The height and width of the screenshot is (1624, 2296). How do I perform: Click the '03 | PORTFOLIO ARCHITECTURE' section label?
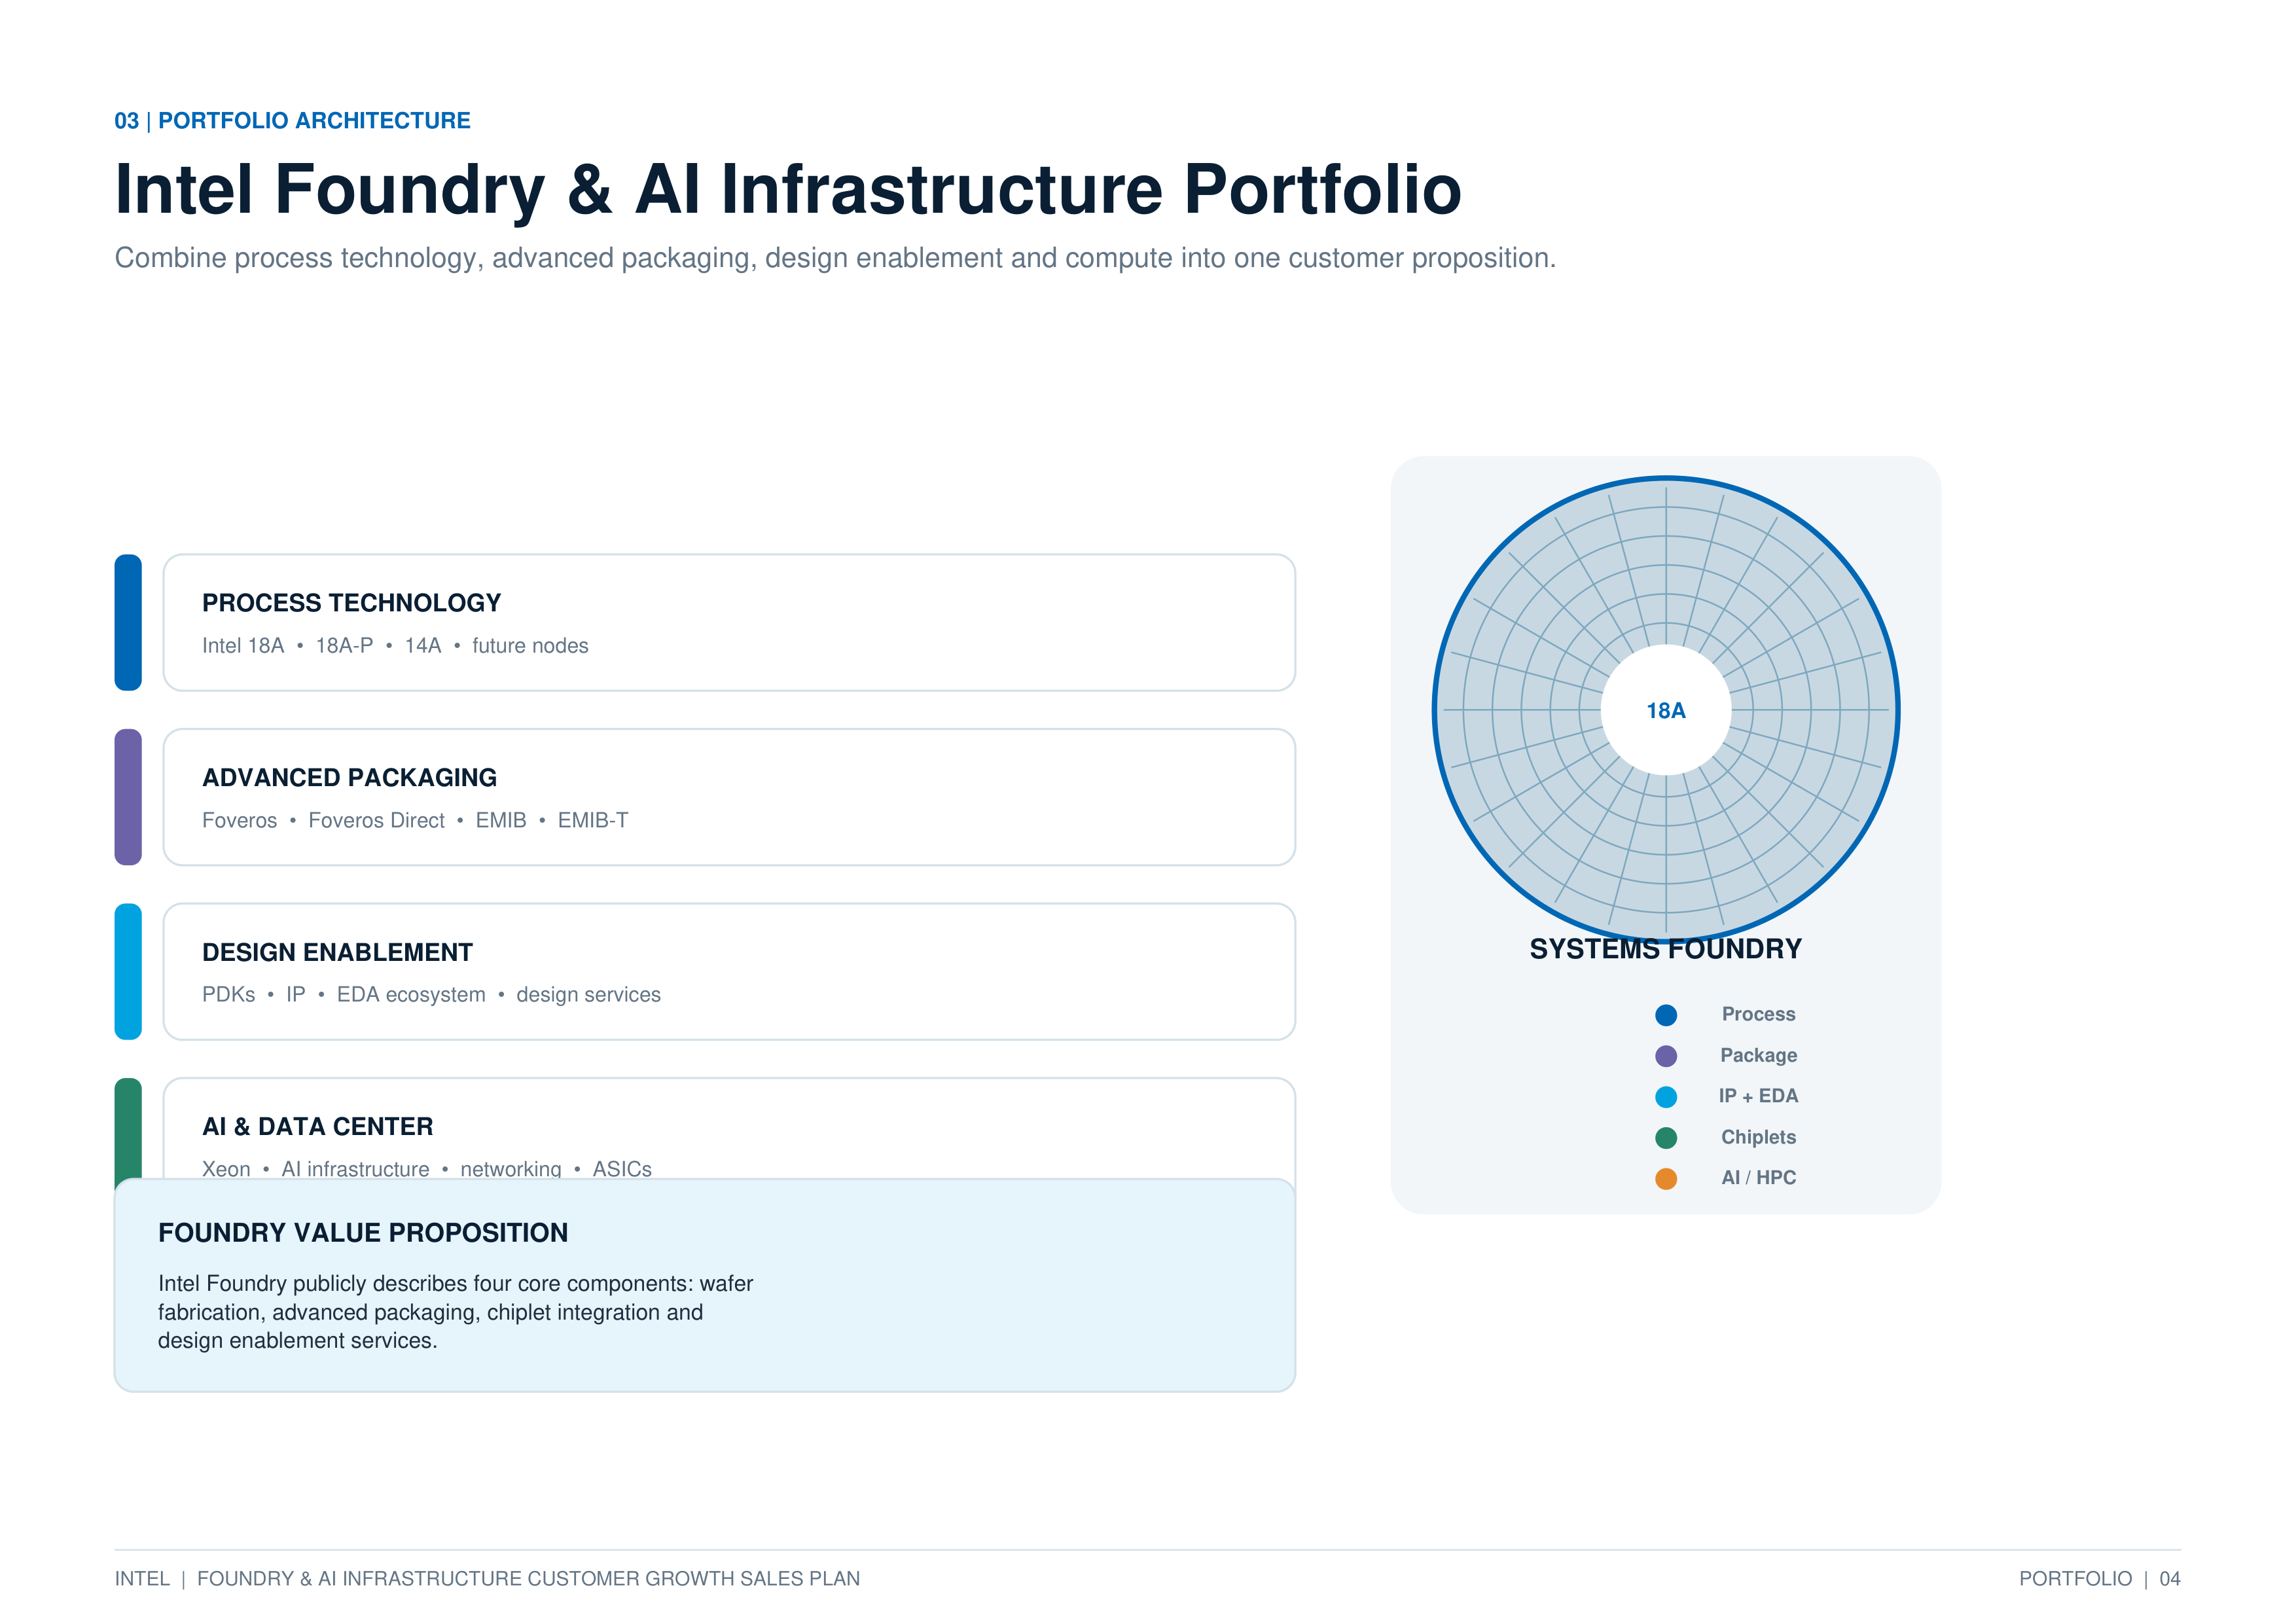pyautogui.click(x=292, y=121)
